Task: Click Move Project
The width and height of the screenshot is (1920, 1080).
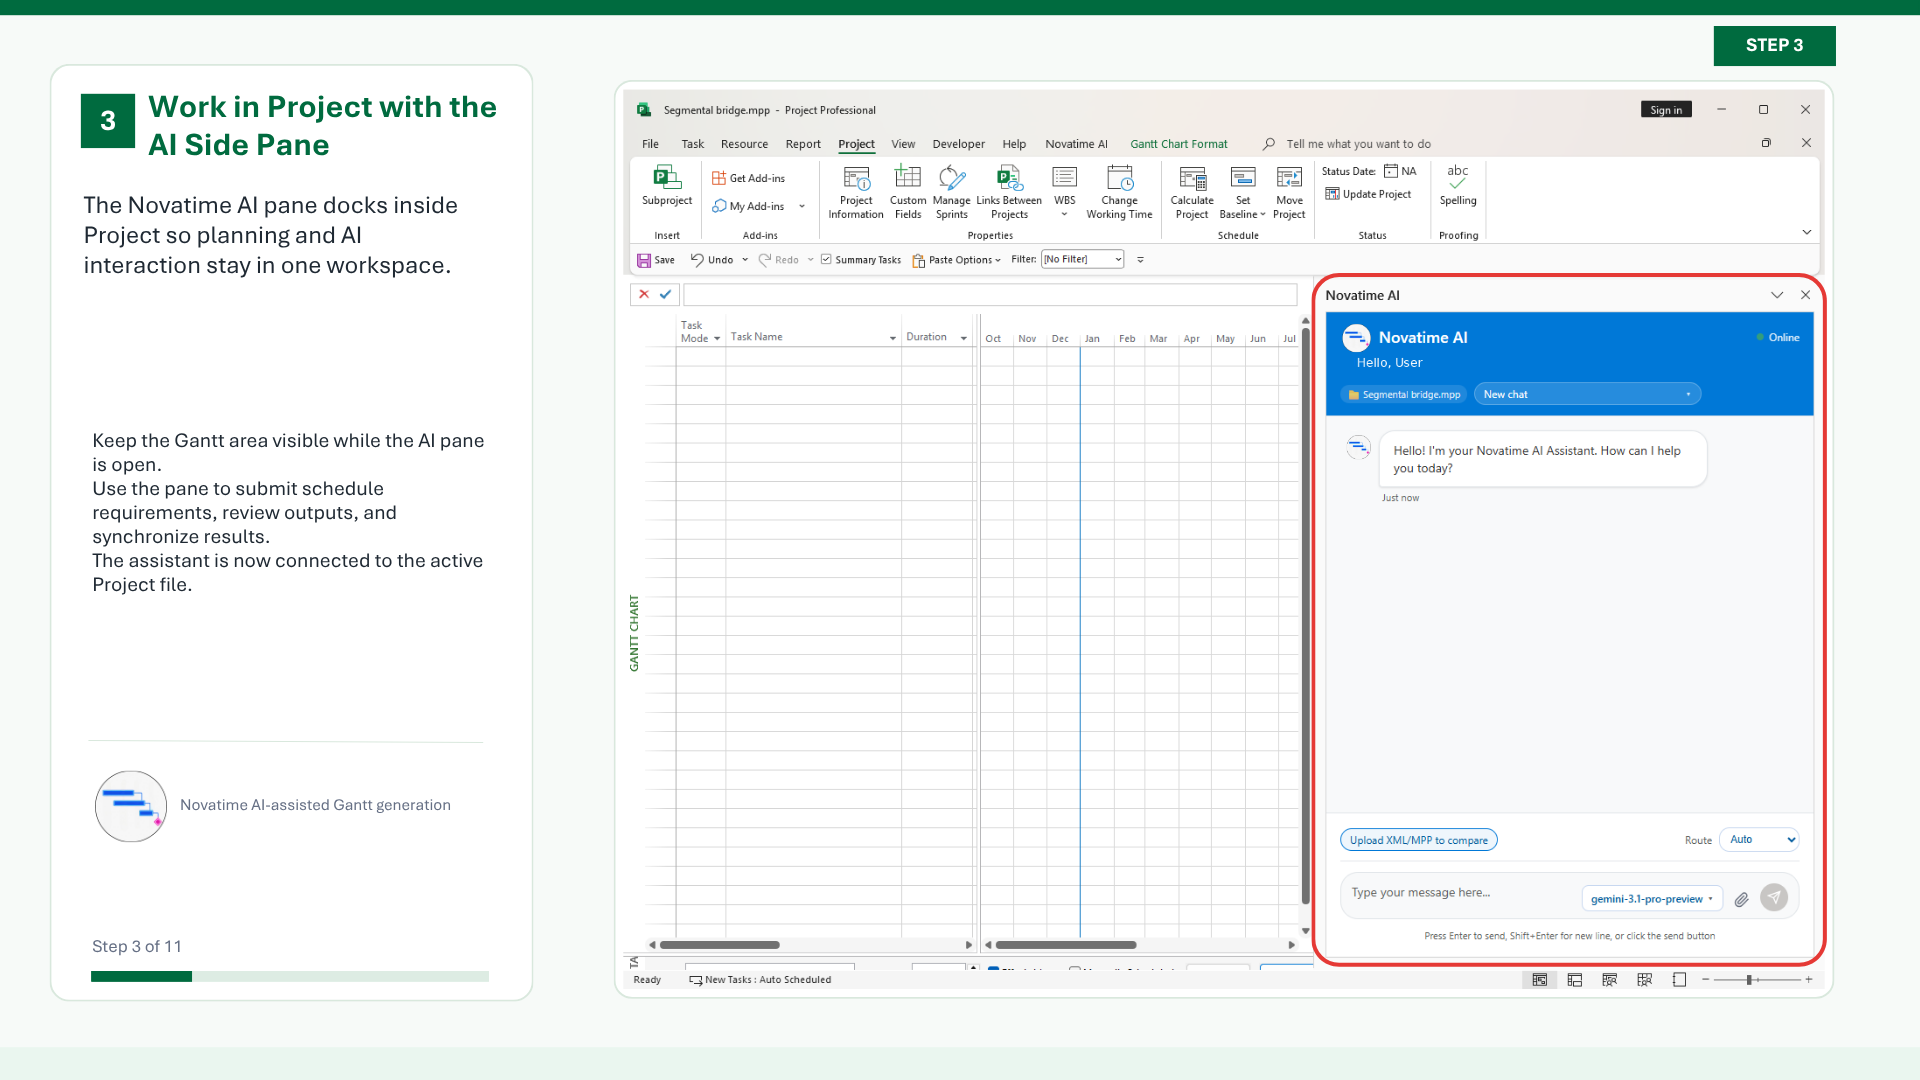Action: pos(1289,193)
